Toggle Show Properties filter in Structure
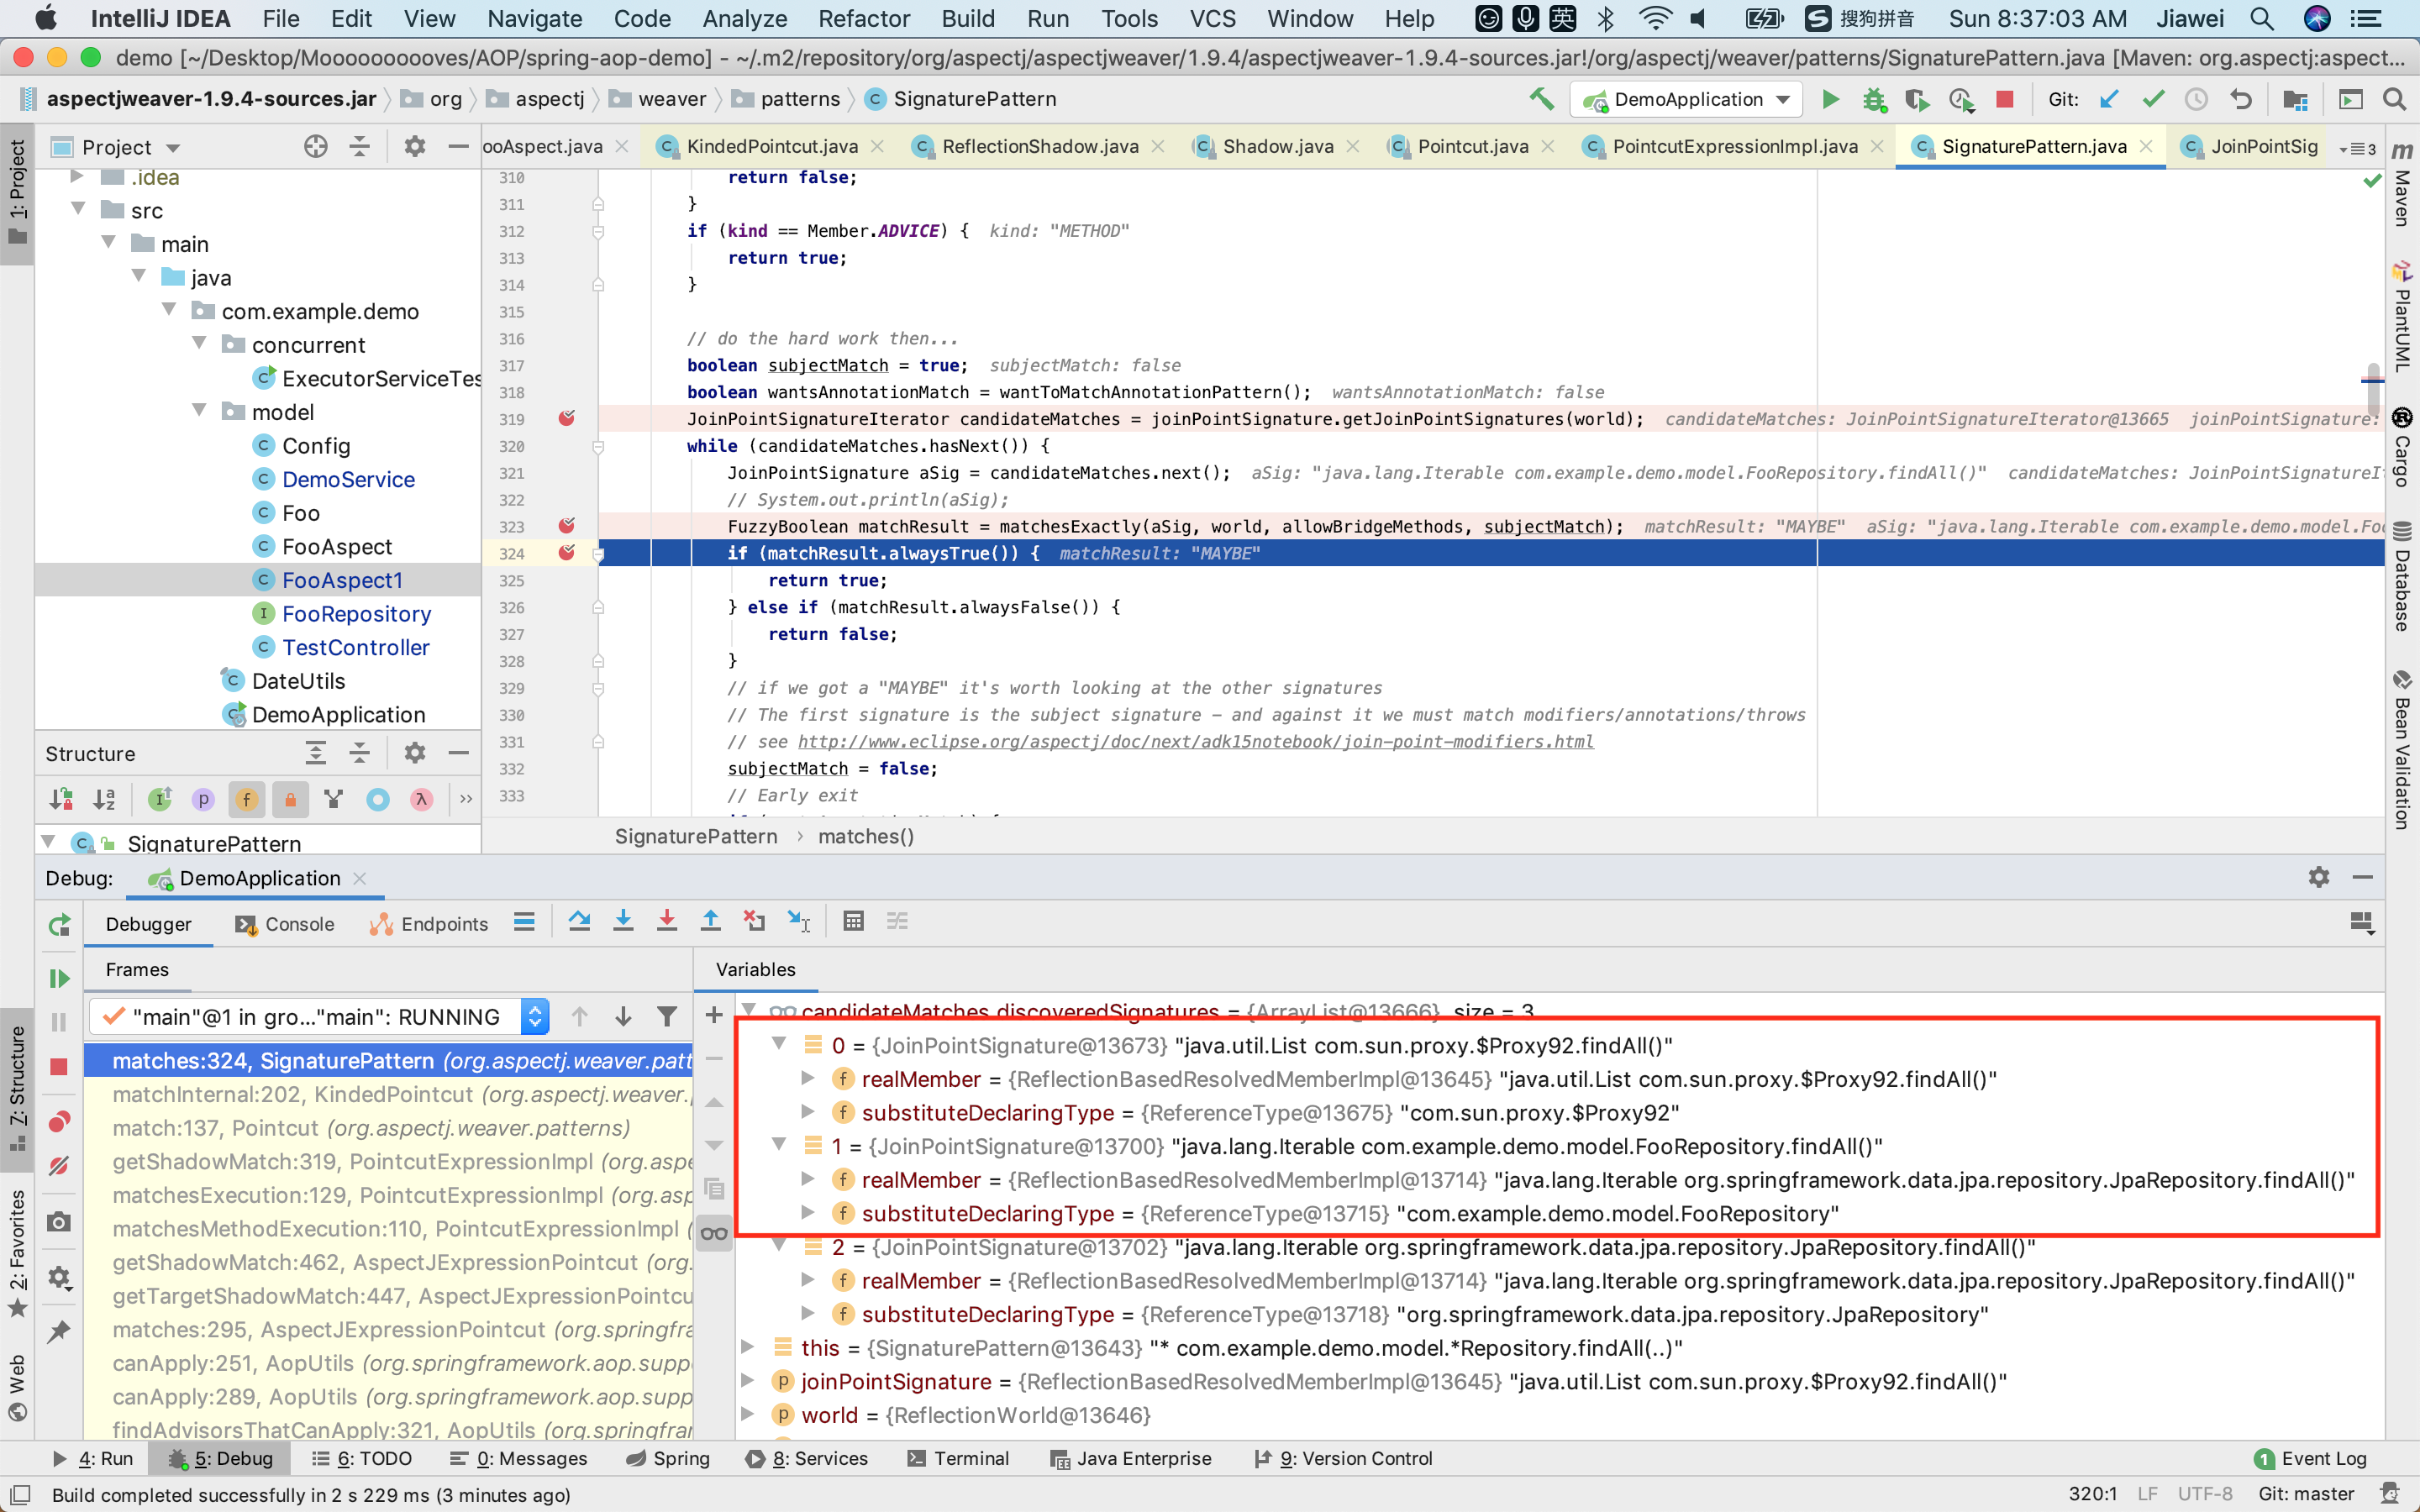 pyautogui.click(x=203, y=799)
